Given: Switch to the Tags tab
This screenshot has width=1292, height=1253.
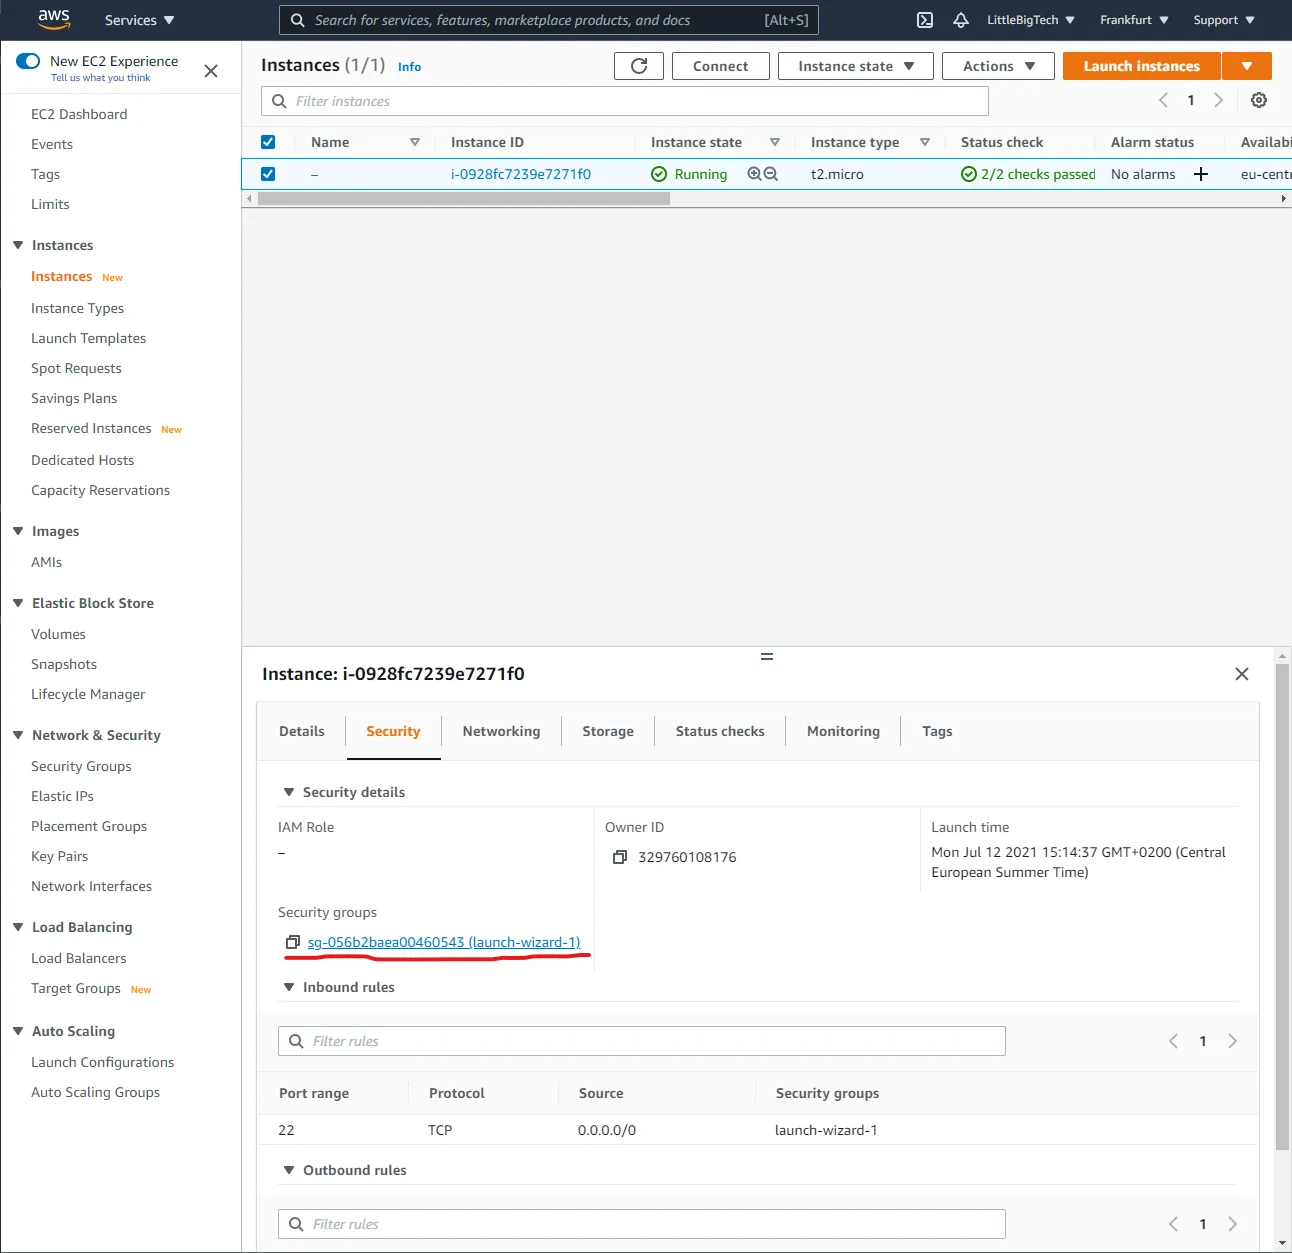Looking at the screenshot, I should pyautogui.click(x=937, y=731).
